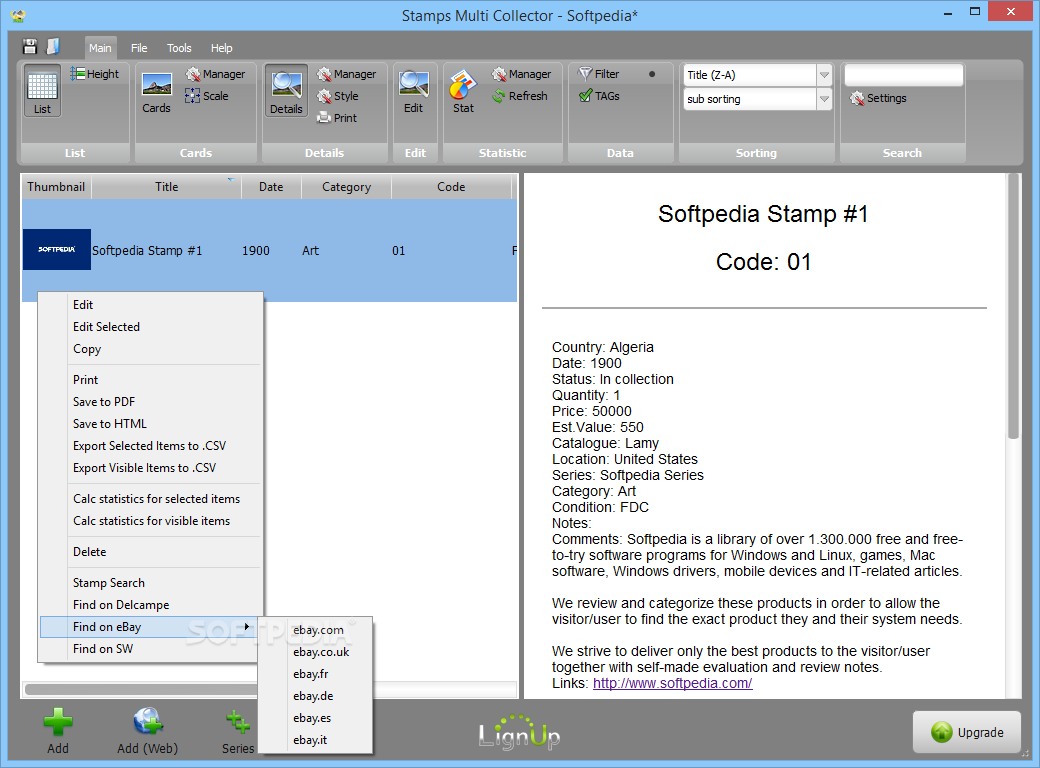This screenshot has height=768, width=1040.
Task: Switch to List view
Action: pos(42,91)
